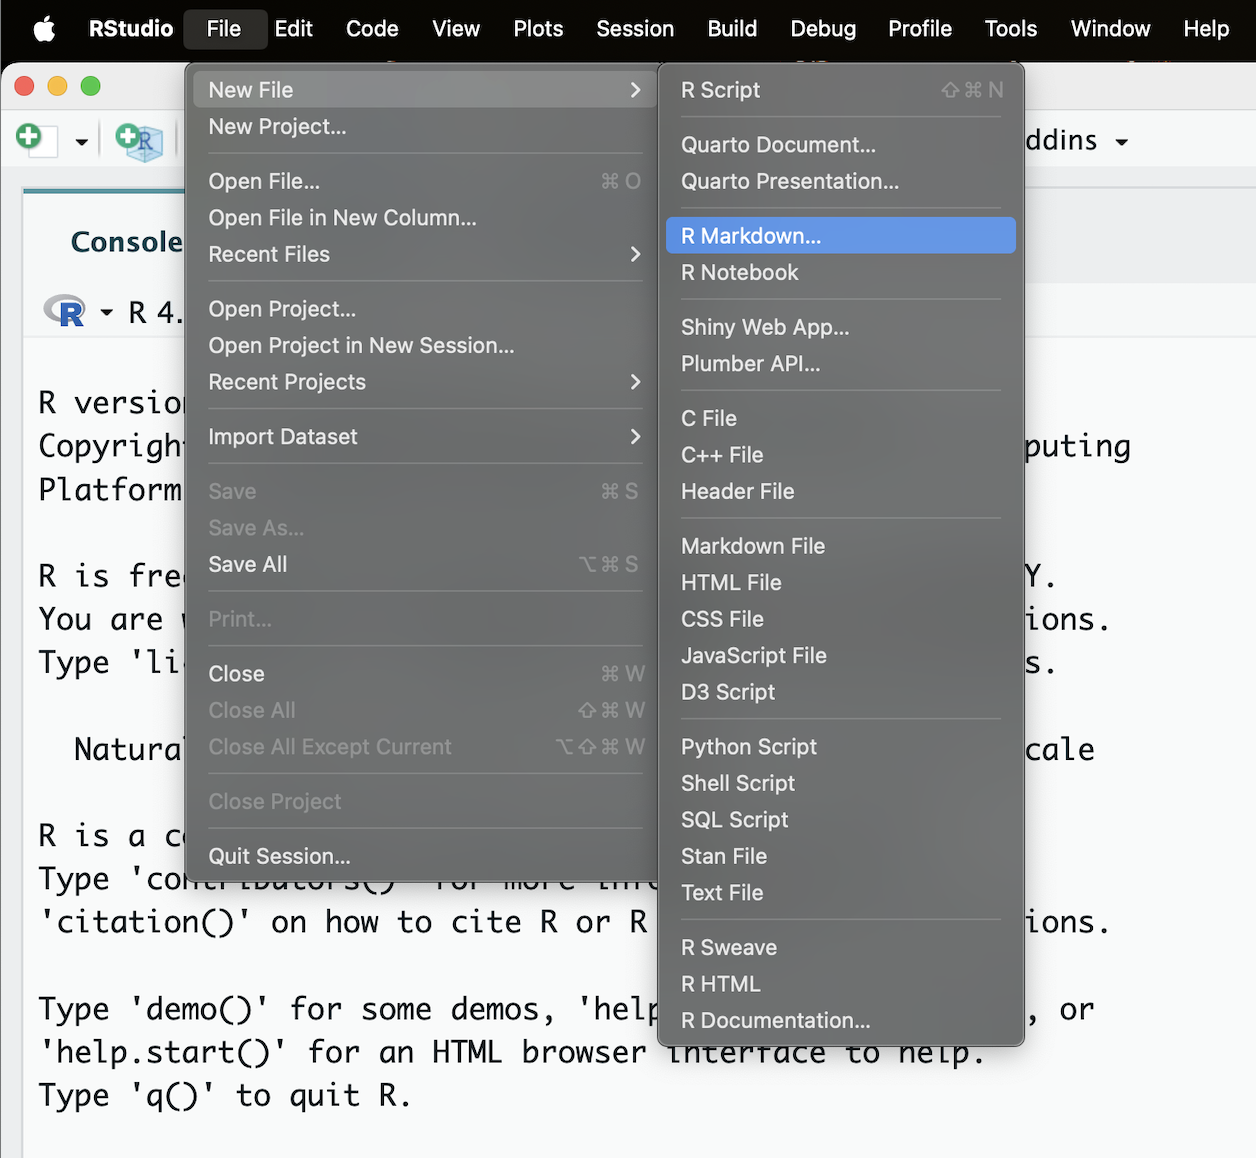Image resolution: width=1256 pixels, height=1158 pixels.
Task: Create a new HTML File
Action: tap(841, 582)
